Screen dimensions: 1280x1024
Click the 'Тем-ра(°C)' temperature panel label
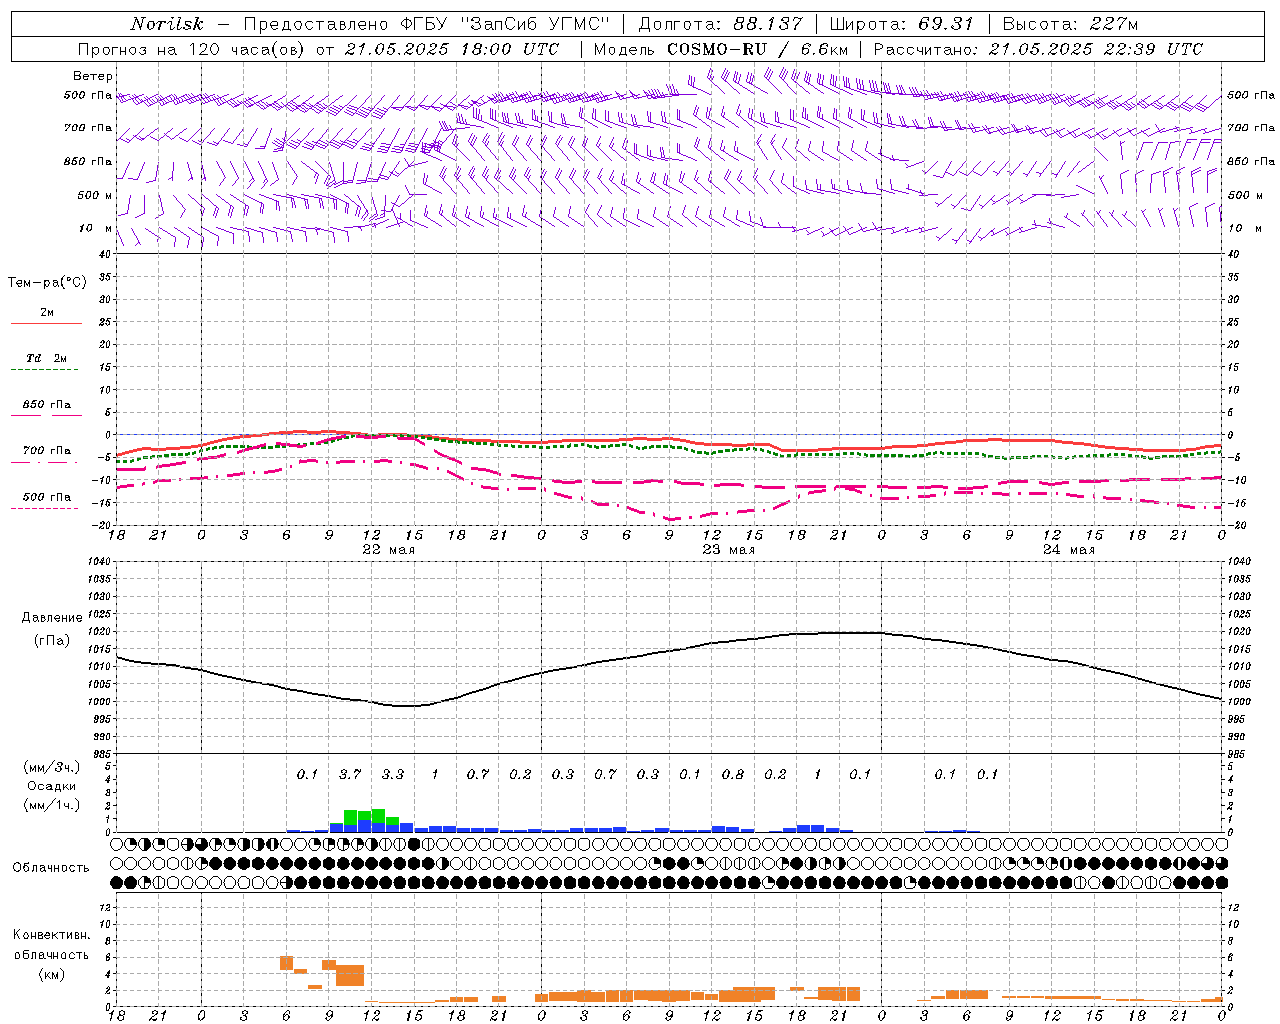[x=47, y=283]
